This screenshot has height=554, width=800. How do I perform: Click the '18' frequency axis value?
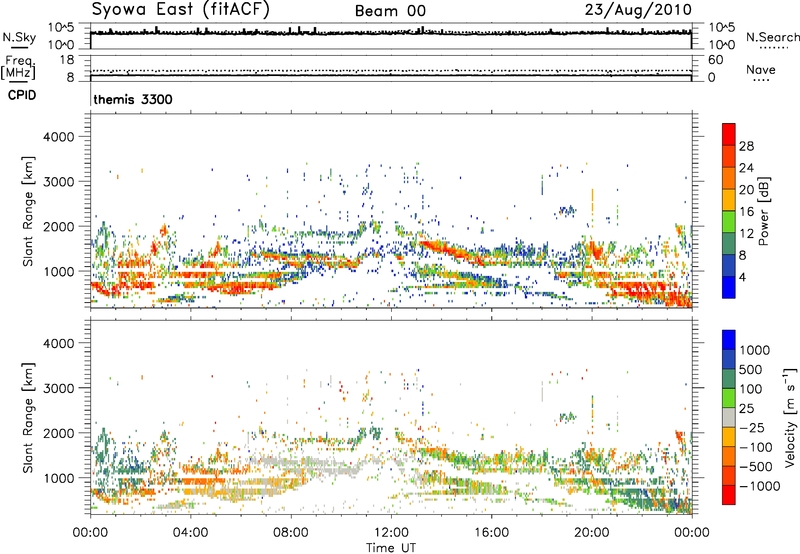[67, 60]
